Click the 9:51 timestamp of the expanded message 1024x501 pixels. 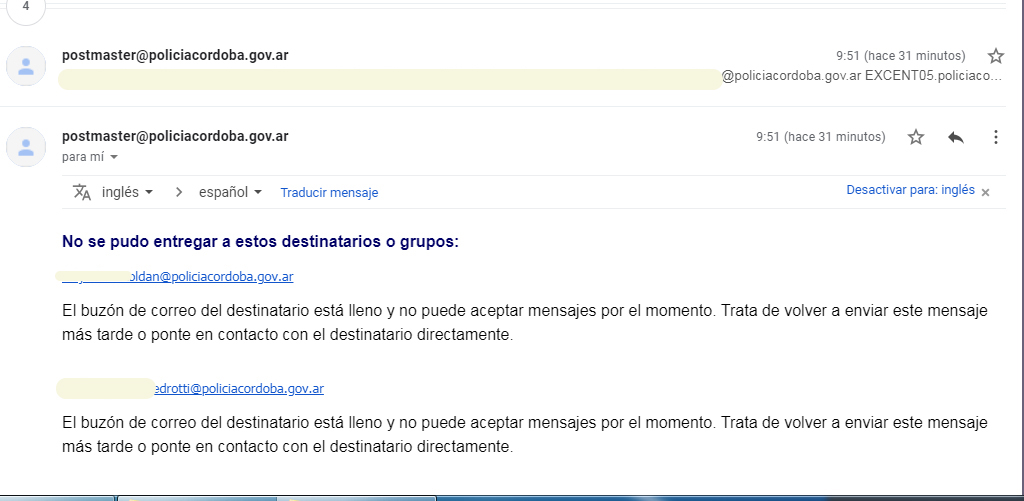(820, 137)
